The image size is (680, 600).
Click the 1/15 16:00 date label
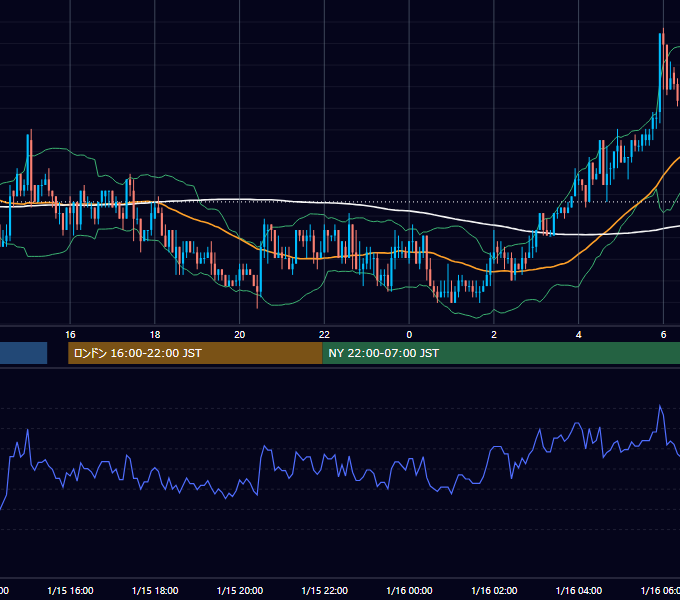(x=70, y=590)
